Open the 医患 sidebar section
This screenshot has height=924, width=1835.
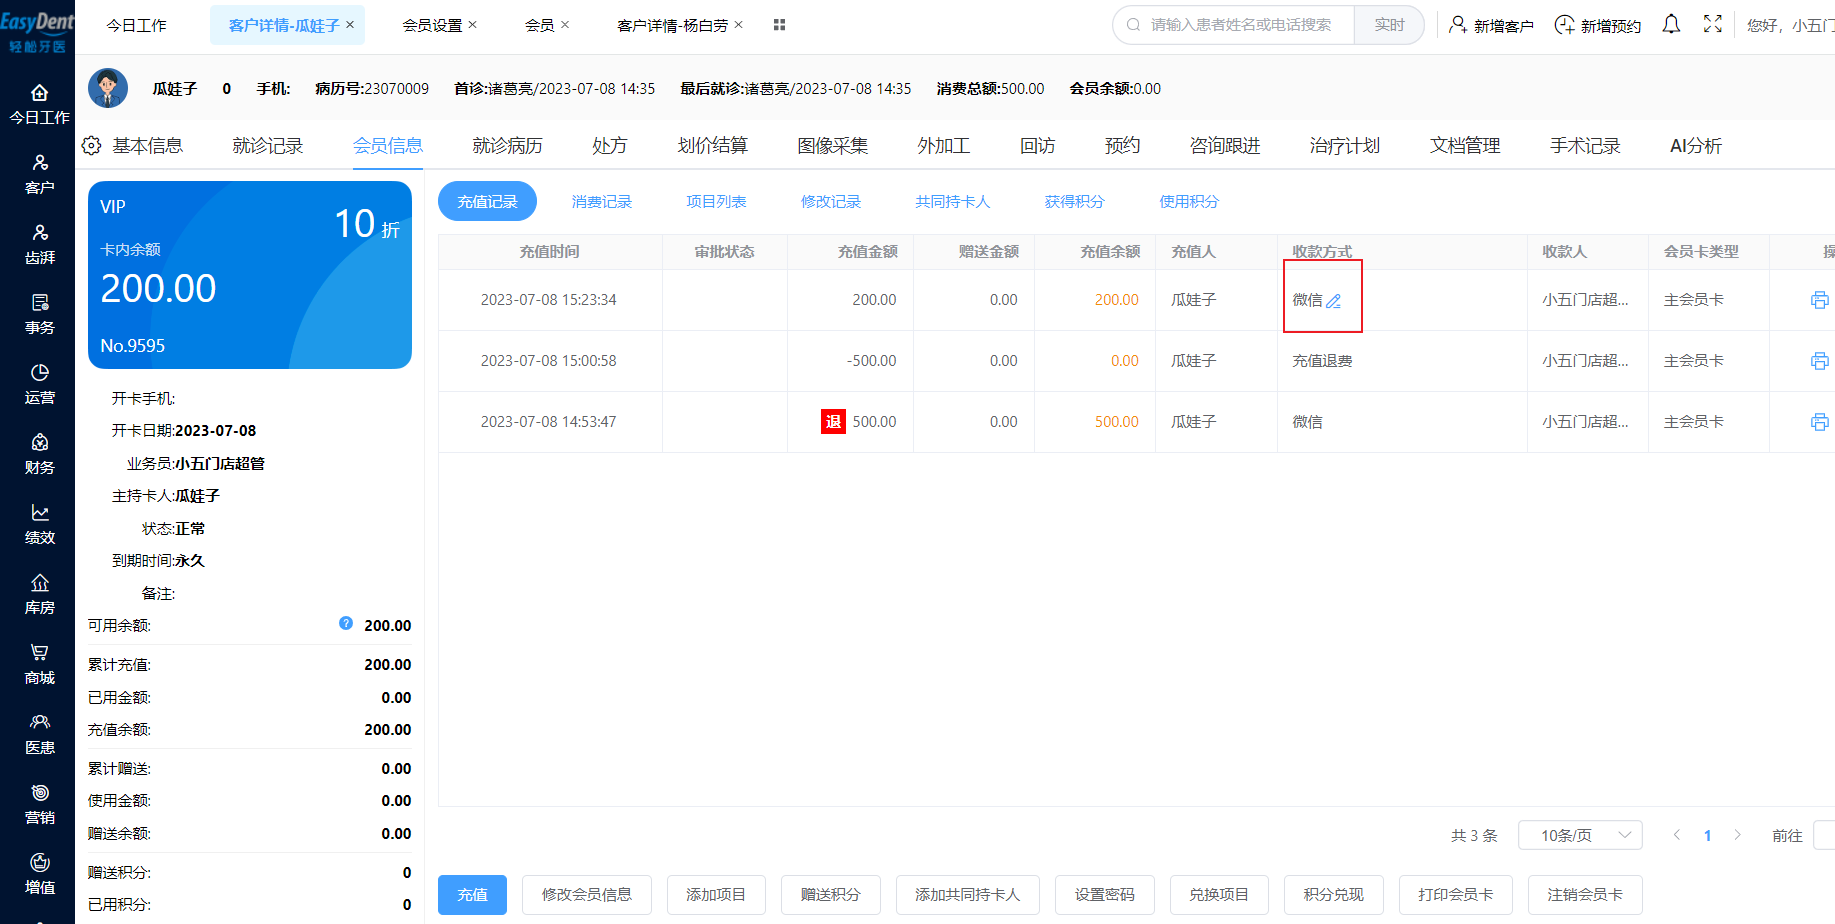click(x=39, y=734)
